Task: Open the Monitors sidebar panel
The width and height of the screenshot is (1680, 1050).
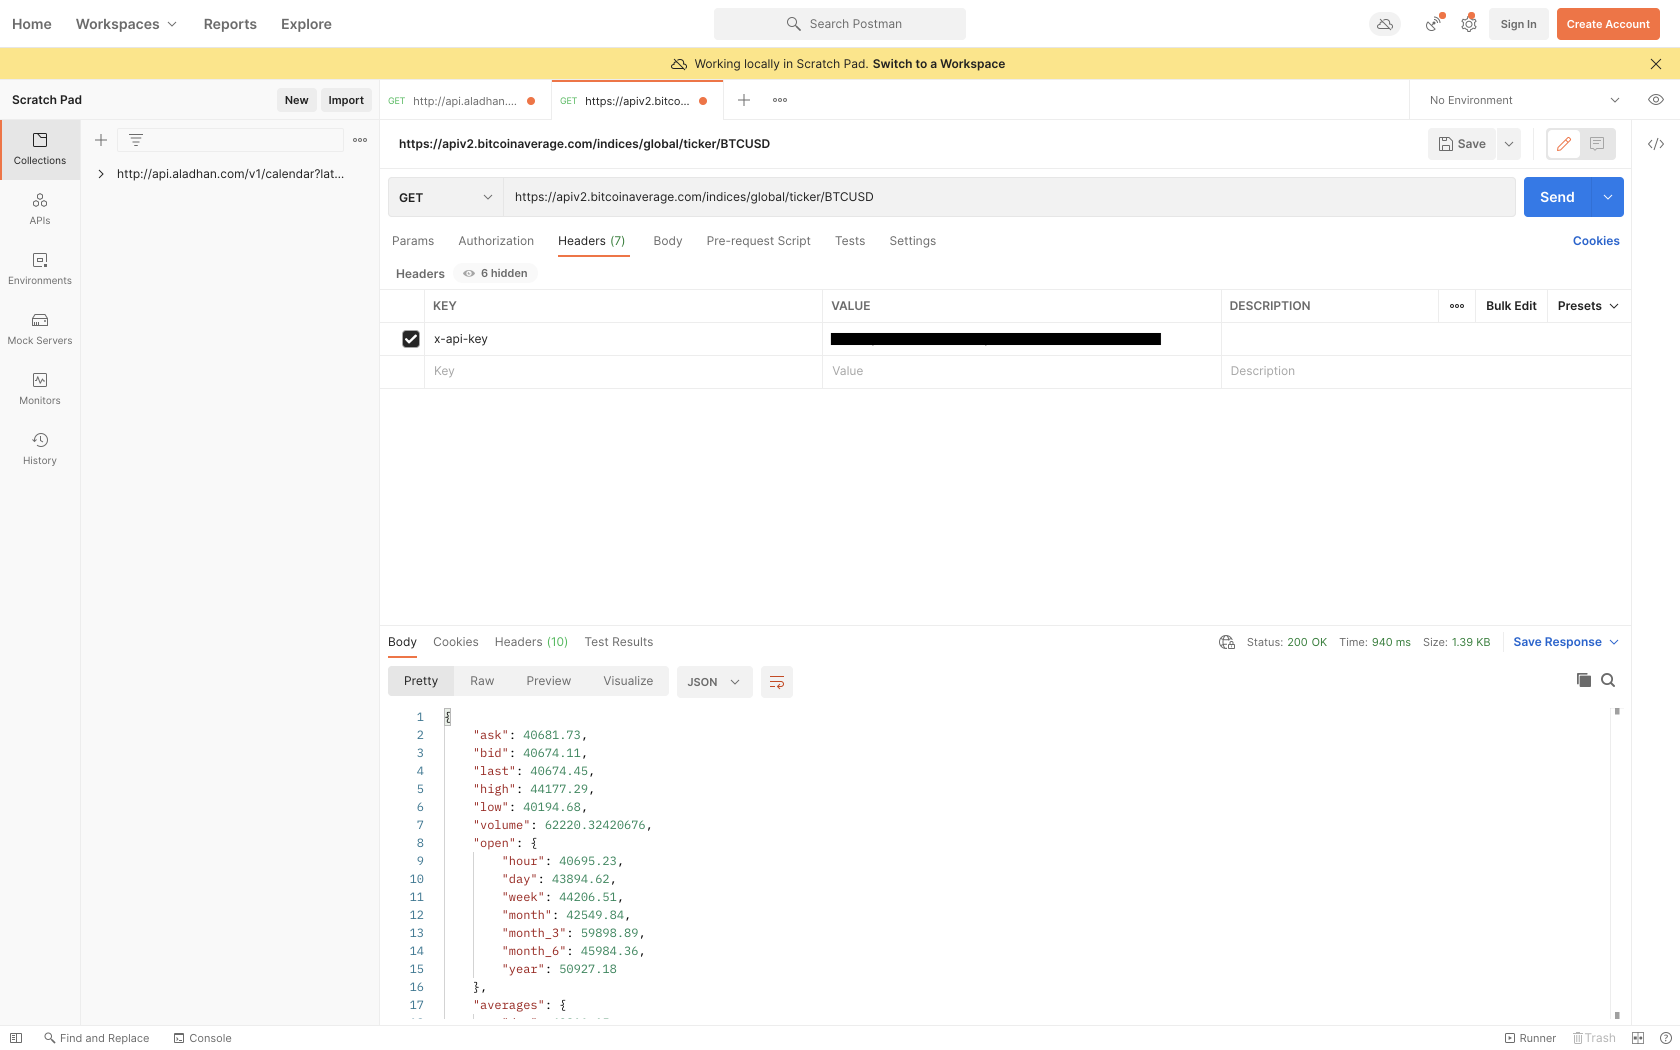Action: (x=40, y=389)
